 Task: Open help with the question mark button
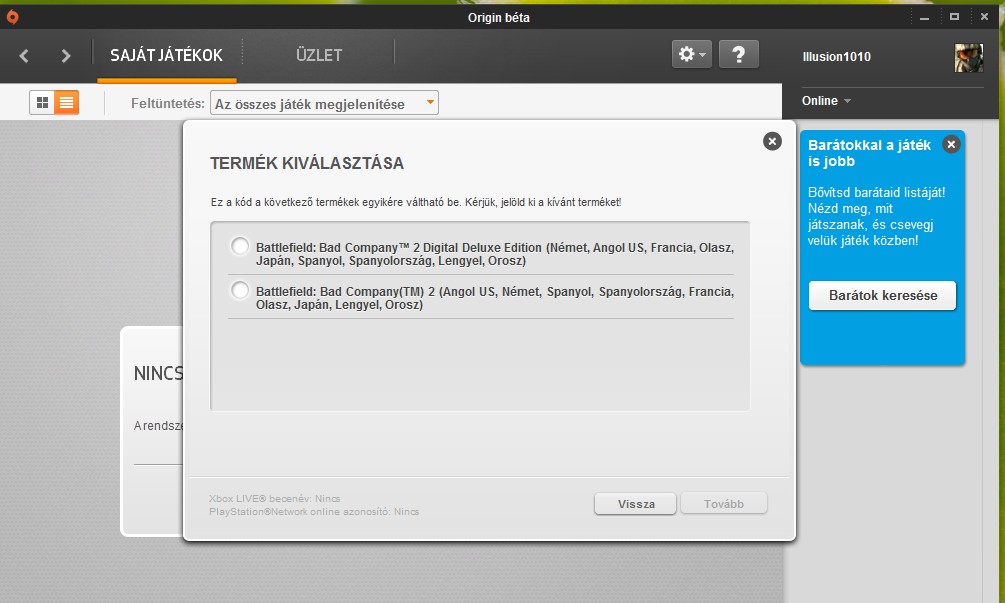point(738,54)
